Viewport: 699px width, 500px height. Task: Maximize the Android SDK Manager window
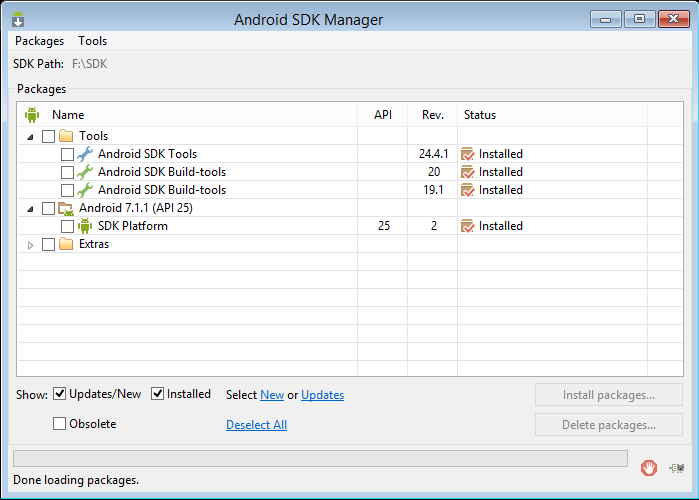pos(639,19)
